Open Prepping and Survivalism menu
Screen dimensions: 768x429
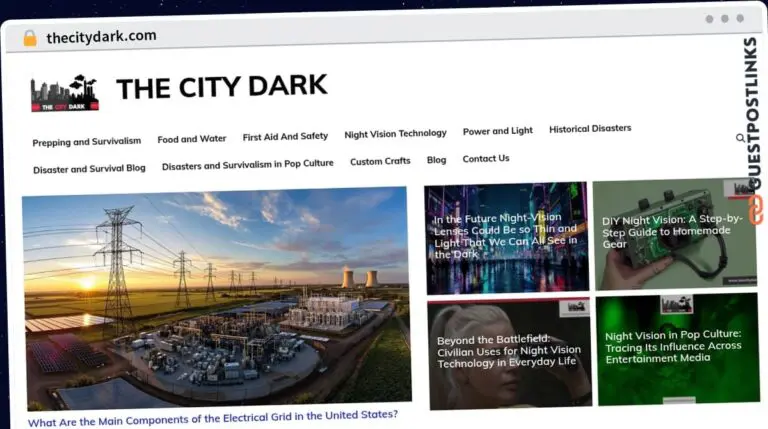pyautogui.click(x=87, y=142)
